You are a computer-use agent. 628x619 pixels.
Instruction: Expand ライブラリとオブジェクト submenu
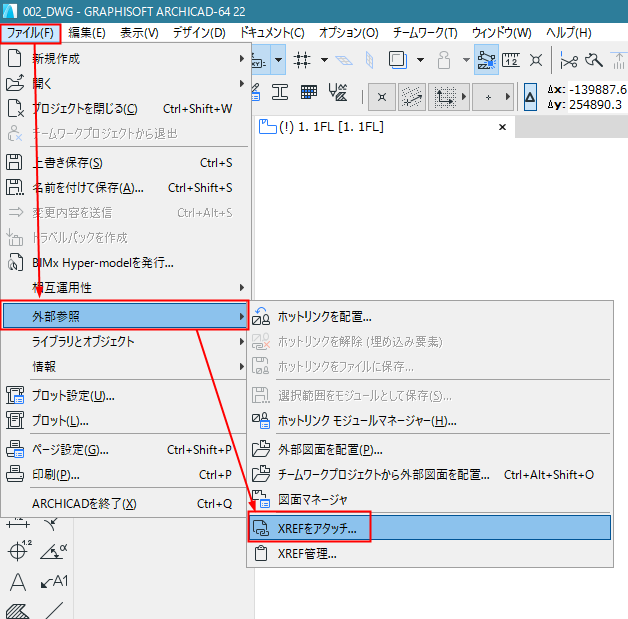coord(125,342)
